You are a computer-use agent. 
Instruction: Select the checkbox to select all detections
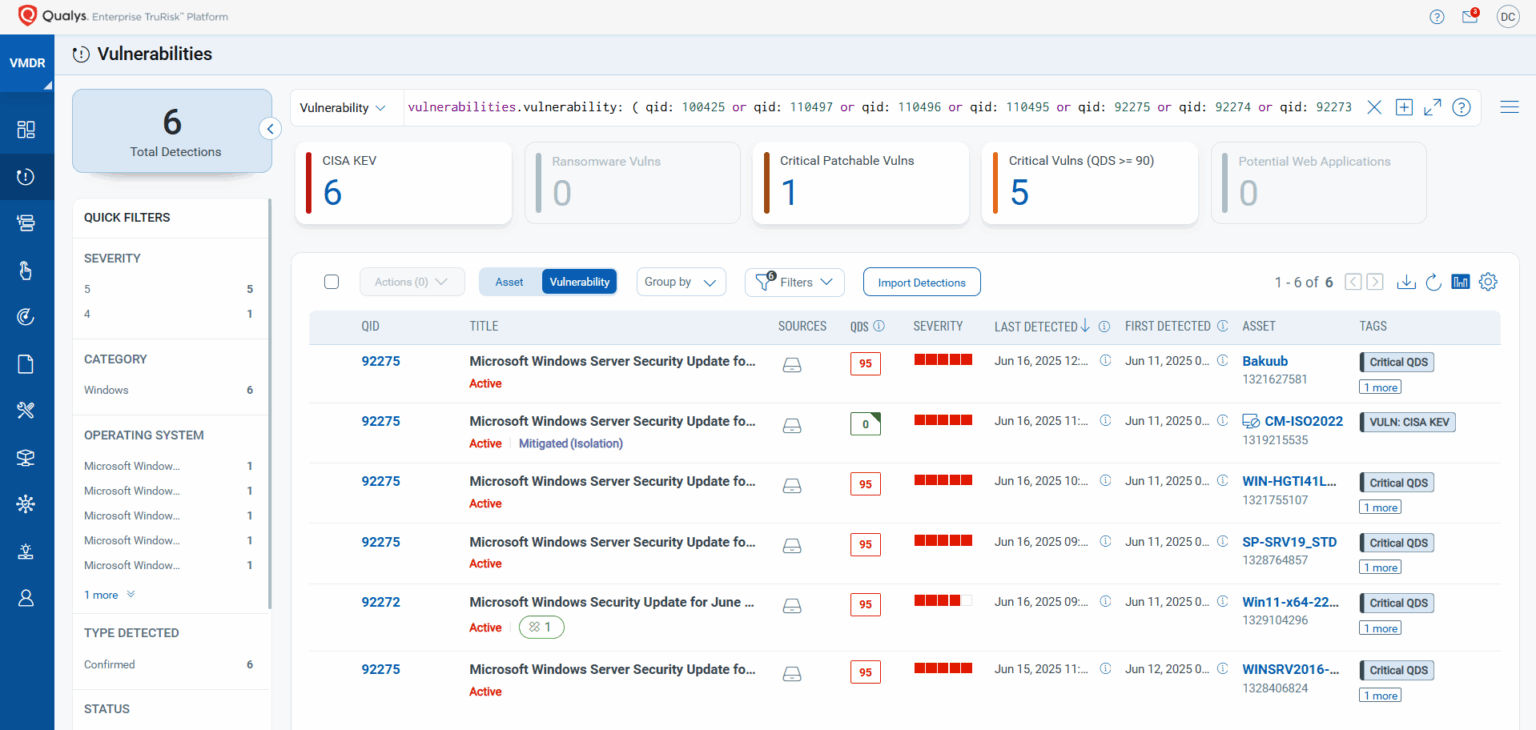331,281
